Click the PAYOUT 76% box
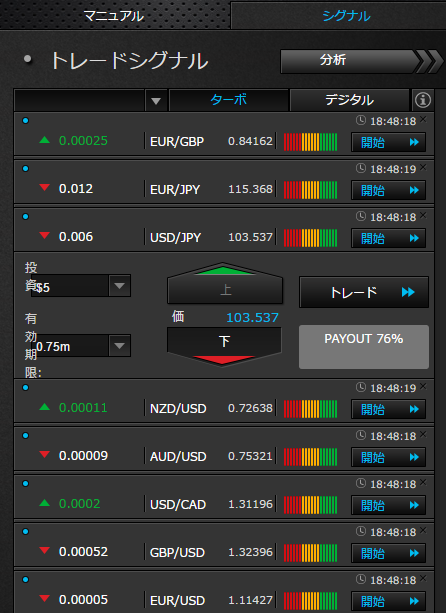The width and height of the screenshot is (446, 613). pyautogui.click(x=364, y=347)
